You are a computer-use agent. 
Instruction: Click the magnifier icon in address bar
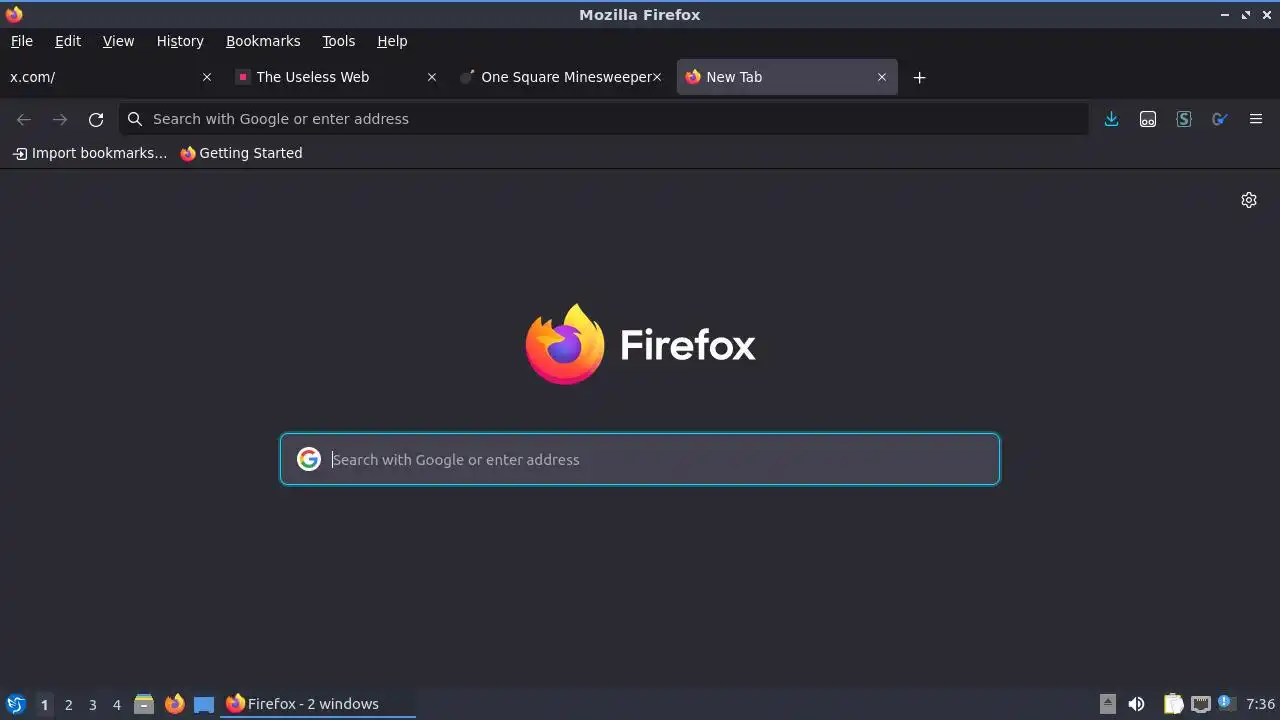[135, 119]
